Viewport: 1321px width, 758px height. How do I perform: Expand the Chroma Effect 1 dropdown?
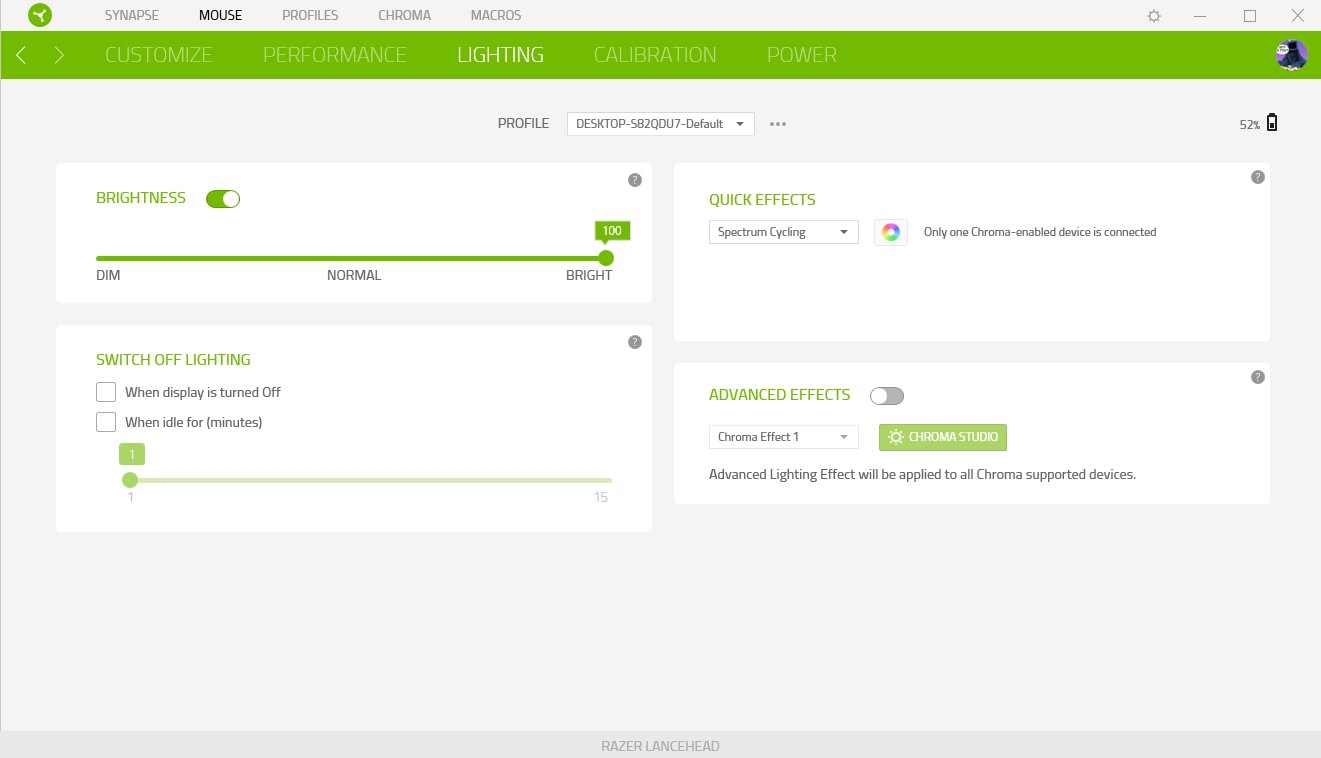click(x=783, y=437)
